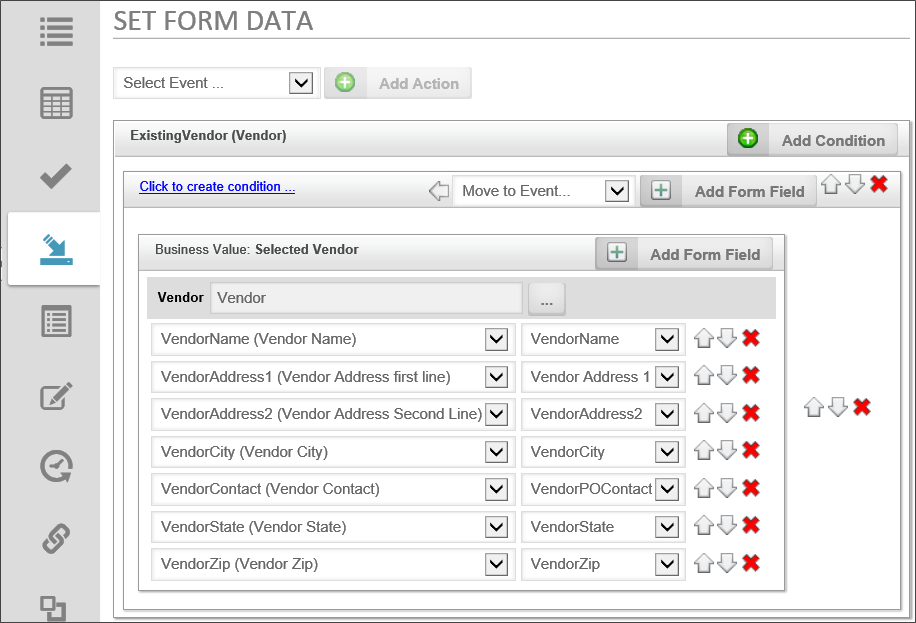Click the Vendor text input field

[366, 298]
